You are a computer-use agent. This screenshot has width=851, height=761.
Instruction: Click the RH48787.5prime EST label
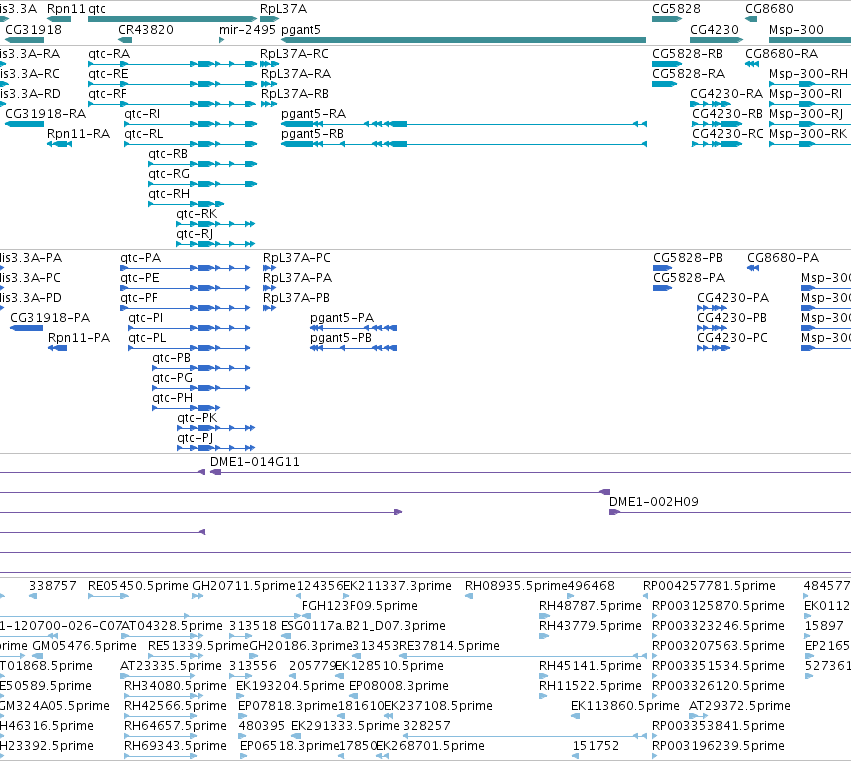590,606
